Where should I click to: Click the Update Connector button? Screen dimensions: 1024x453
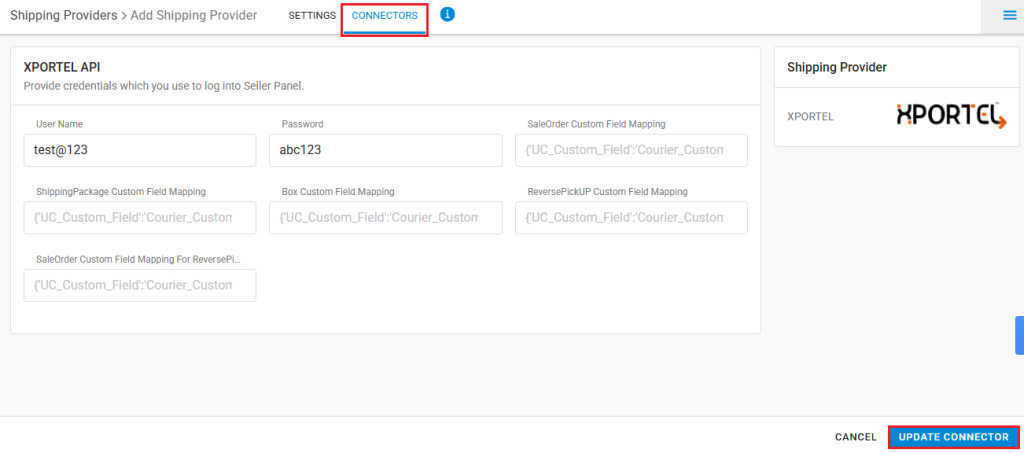pyautogui.click(x=953, y=437)
